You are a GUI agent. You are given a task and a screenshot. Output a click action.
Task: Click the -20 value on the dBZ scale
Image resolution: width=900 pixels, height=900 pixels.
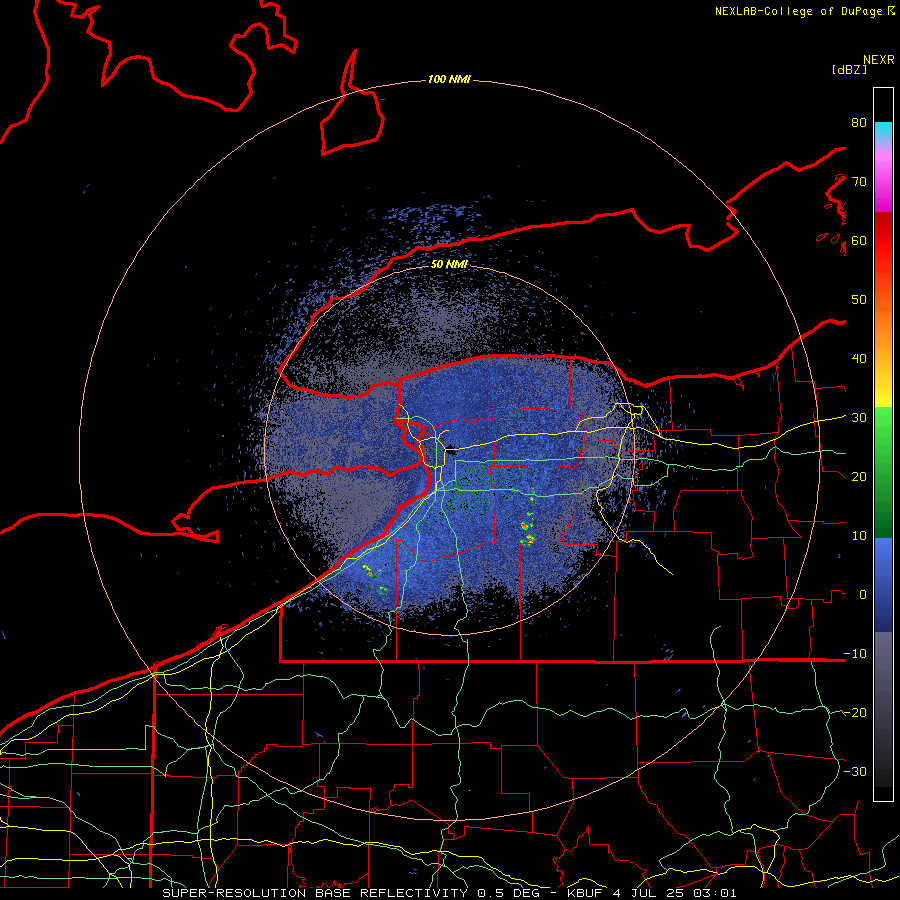tap(855, 713)
